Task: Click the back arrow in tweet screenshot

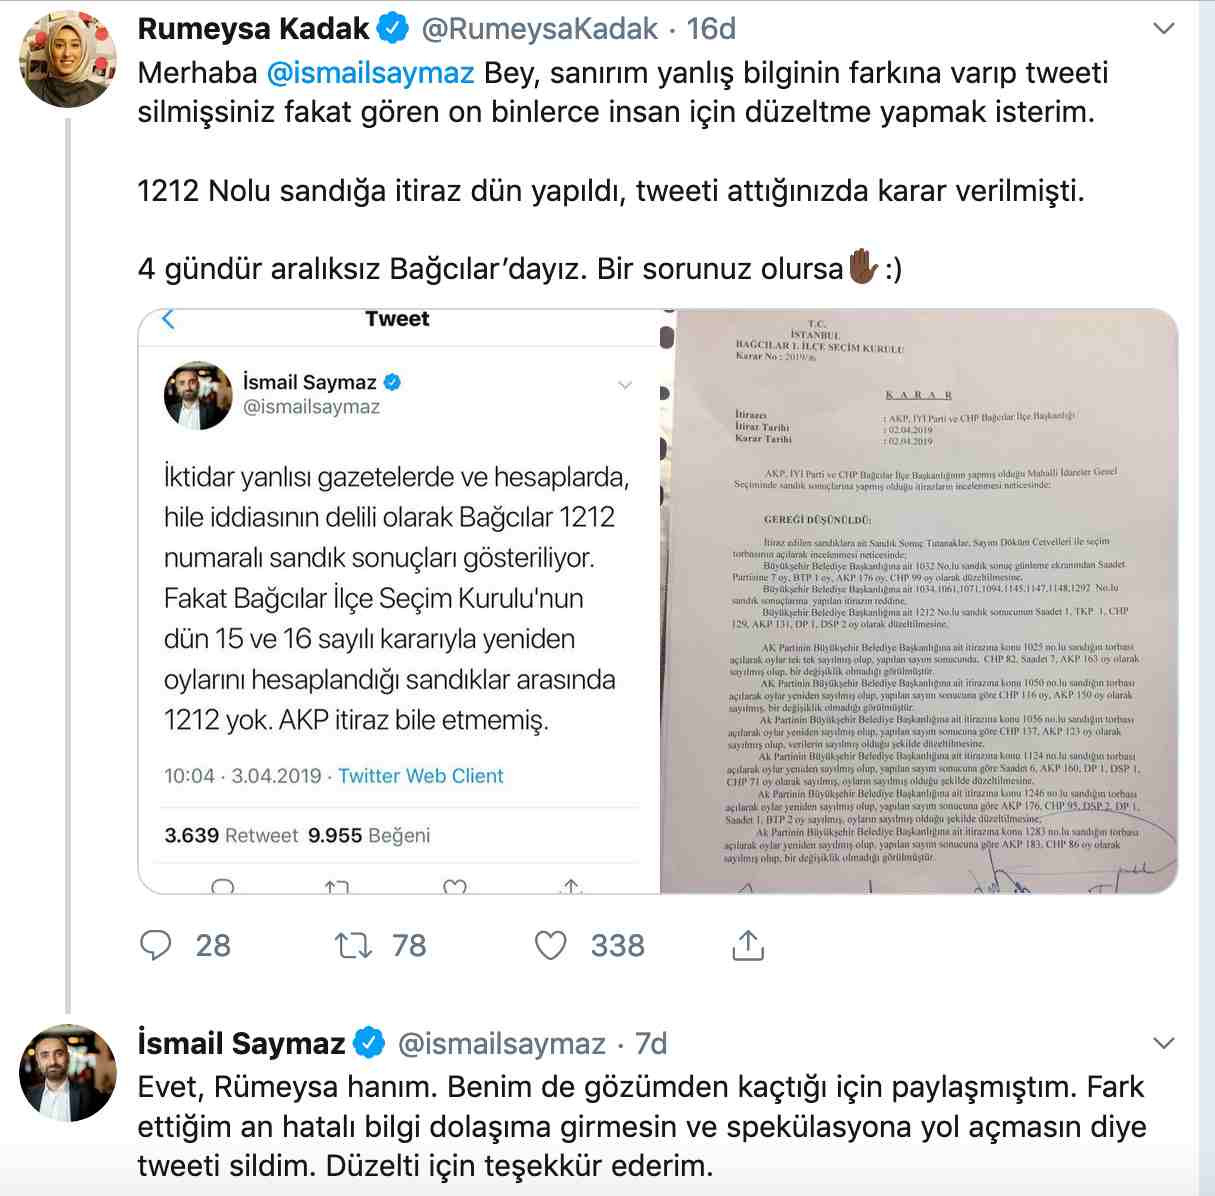Action: 168,319
